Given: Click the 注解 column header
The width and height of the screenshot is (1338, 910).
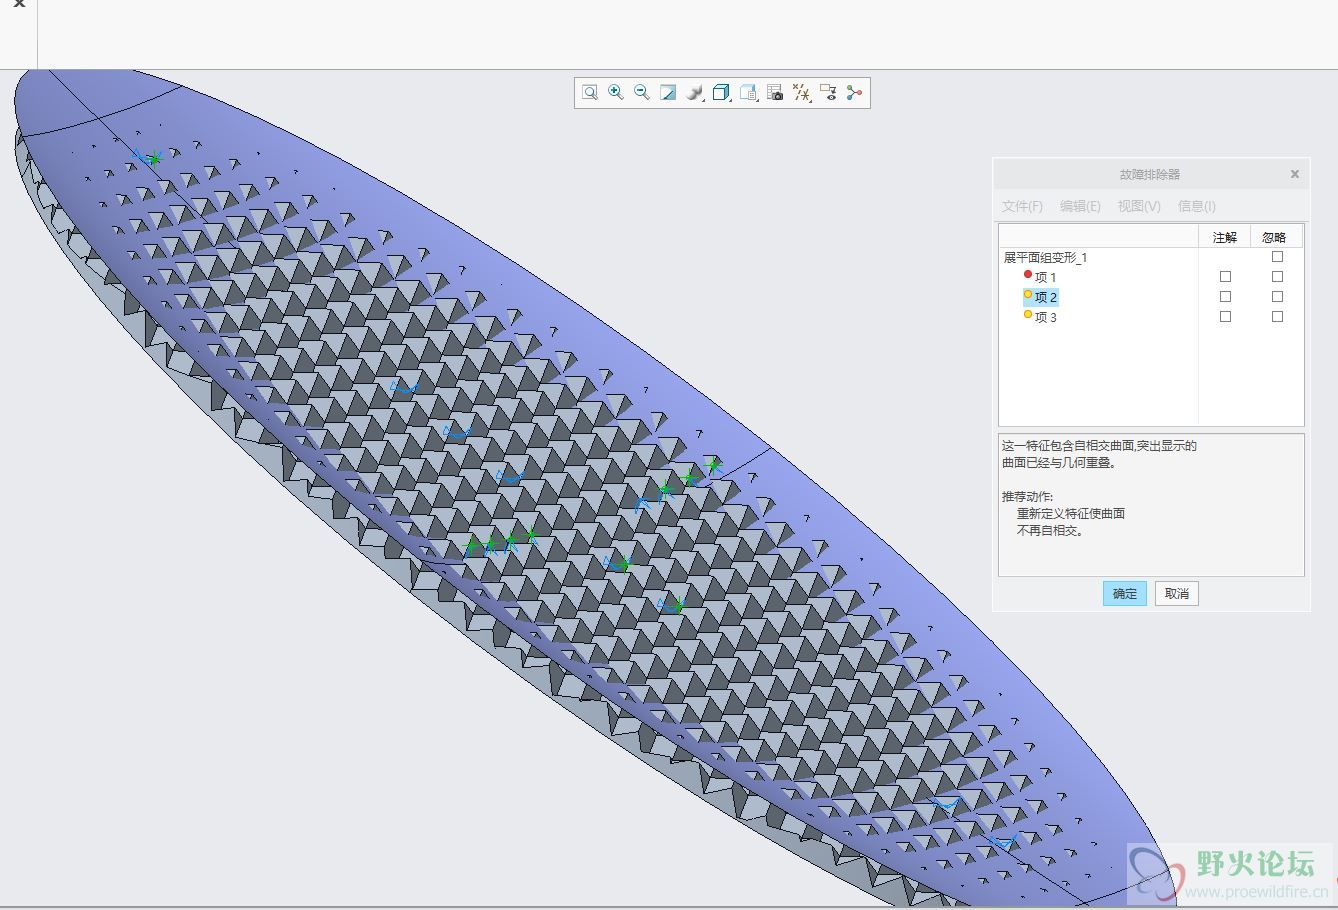Looking at the screenshot, I should tap(1225, 237).
